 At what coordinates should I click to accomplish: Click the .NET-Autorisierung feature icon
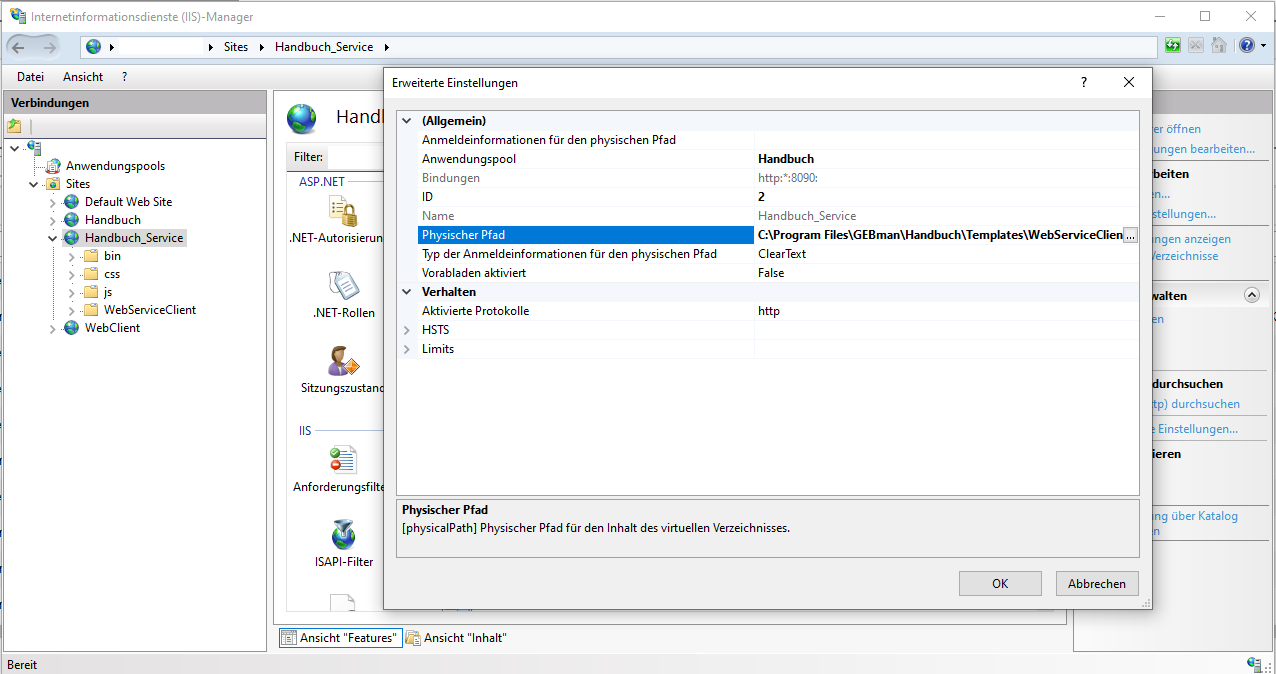343,211
